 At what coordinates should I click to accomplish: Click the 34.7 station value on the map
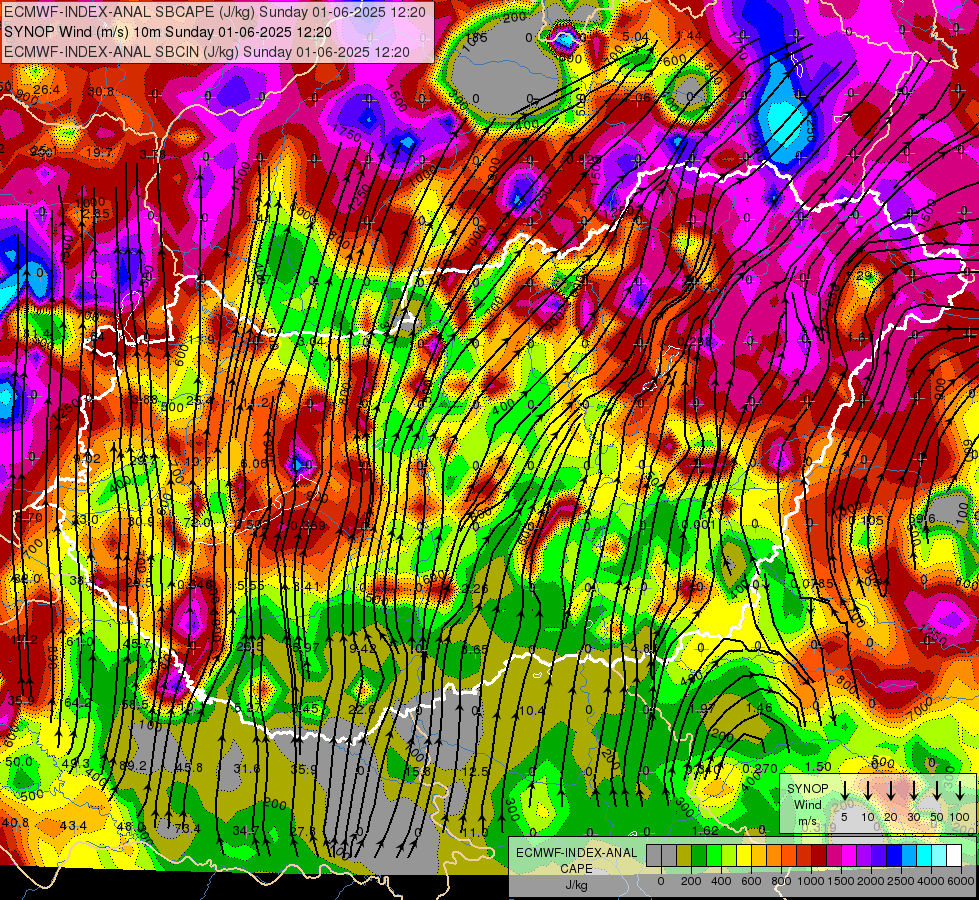click(245, 831)
